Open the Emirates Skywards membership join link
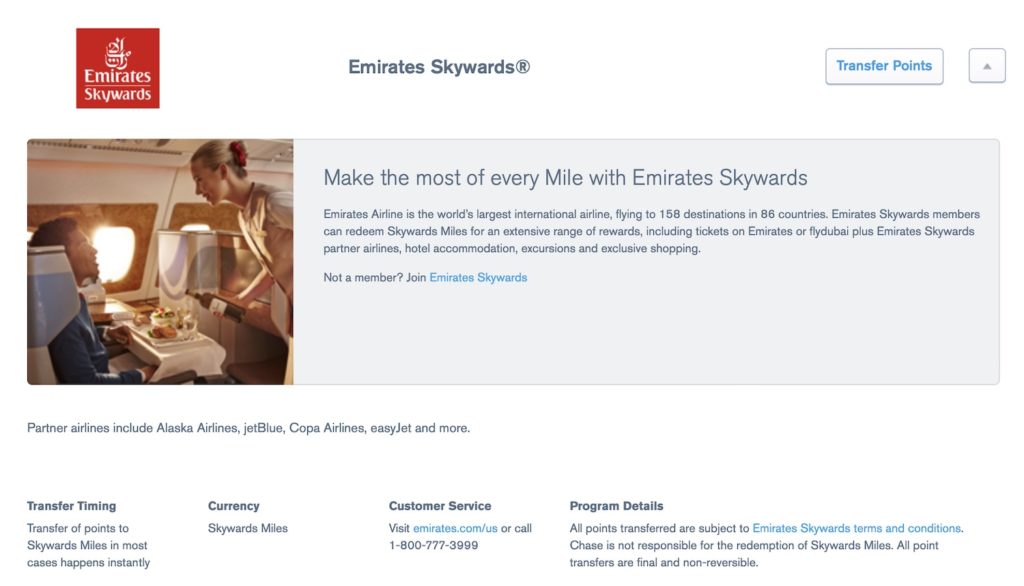This screenshot has width=1024, height=586. pos(477,277)
